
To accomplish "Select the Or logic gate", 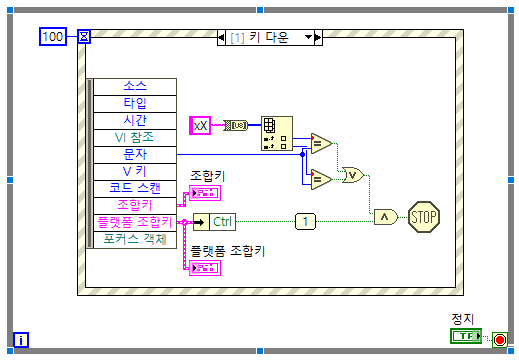I will (x=353, y=175).
